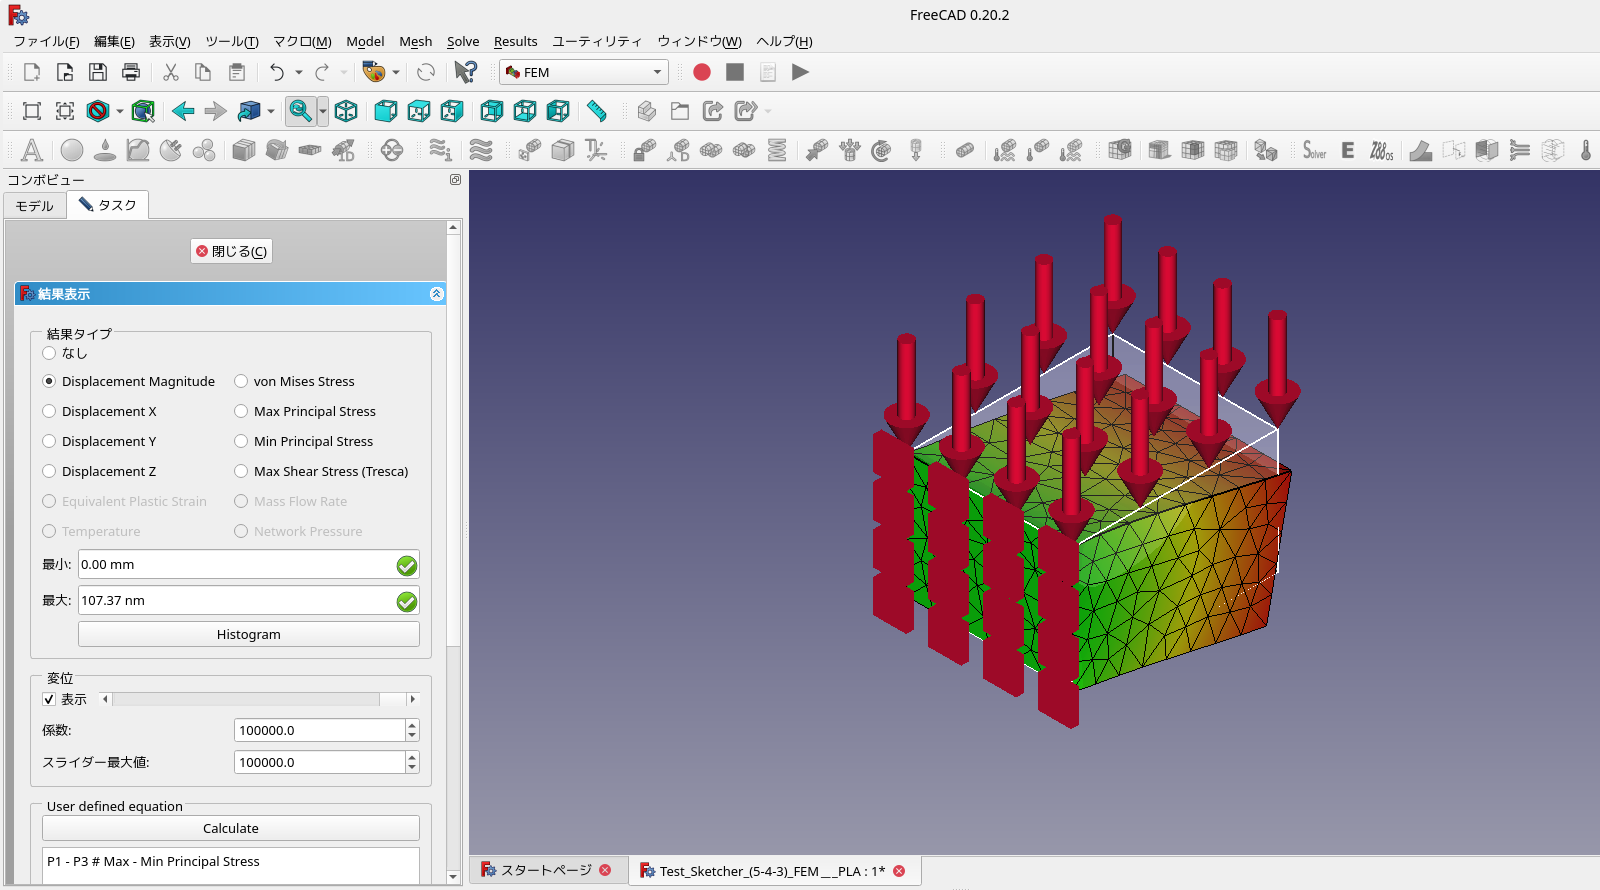Screen dimensions: 1600x890
Task: Click the Paste clipboard icon
Action: (x=237, y=72)
